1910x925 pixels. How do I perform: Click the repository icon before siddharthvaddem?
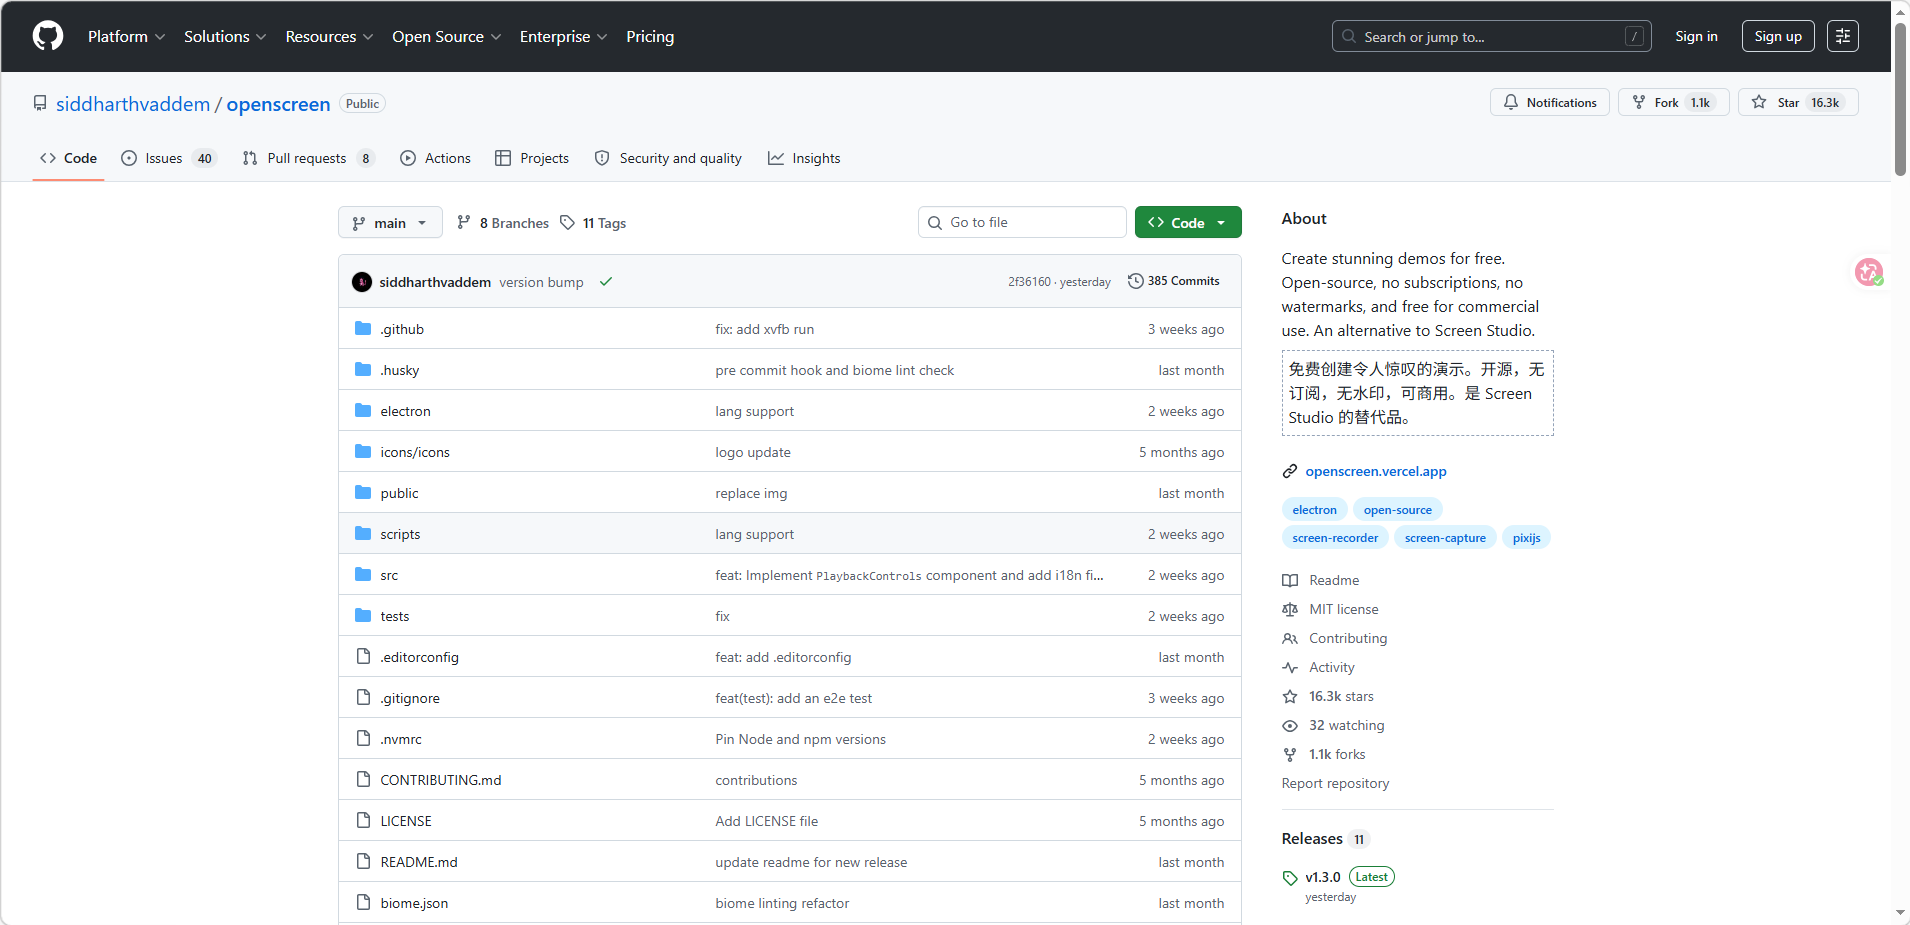[40, 103]
